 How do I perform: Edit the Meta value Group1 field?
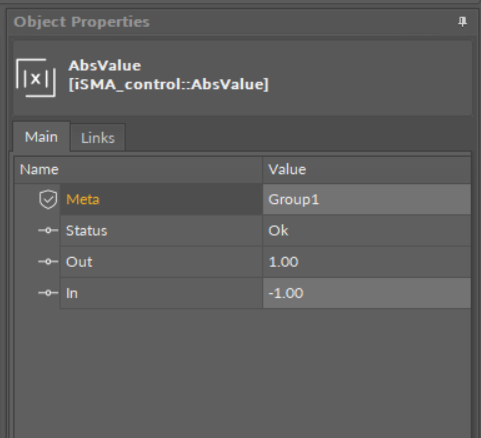(x=367, y=199)
